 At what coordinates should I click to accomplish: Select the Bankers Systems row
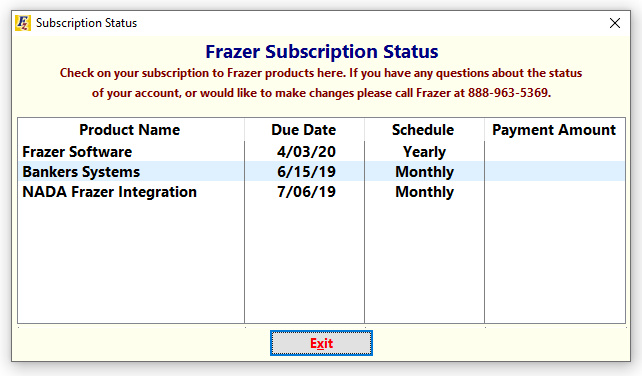click(321, 171)
